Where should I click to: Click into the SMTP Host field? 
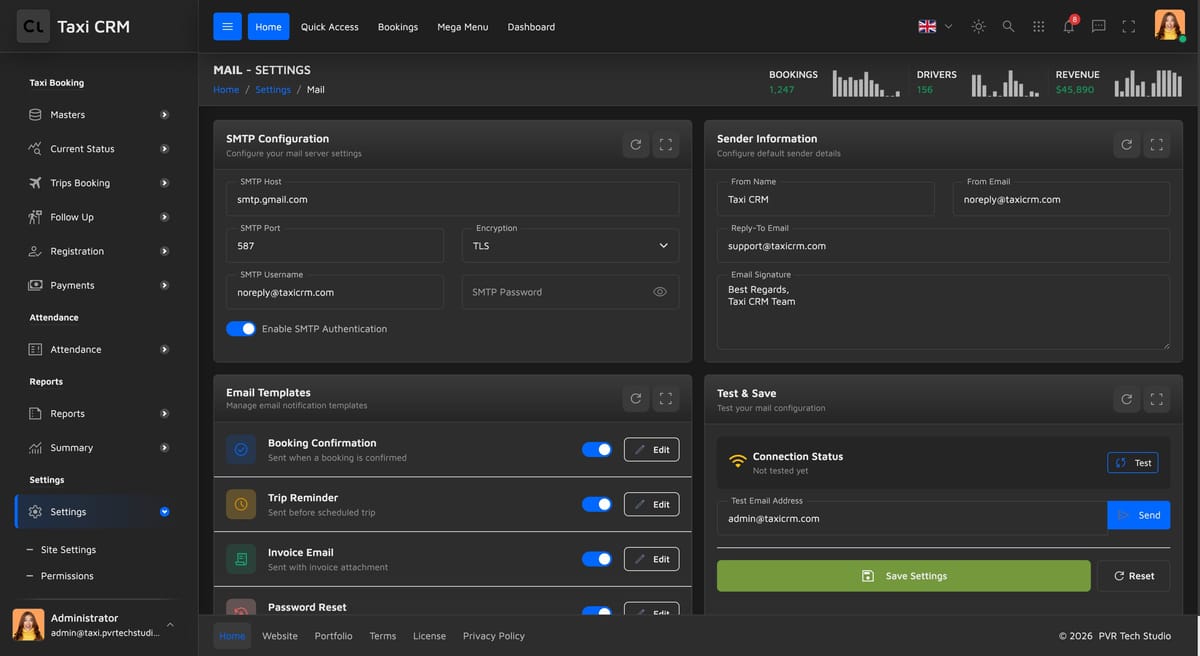tap(452, 199)
